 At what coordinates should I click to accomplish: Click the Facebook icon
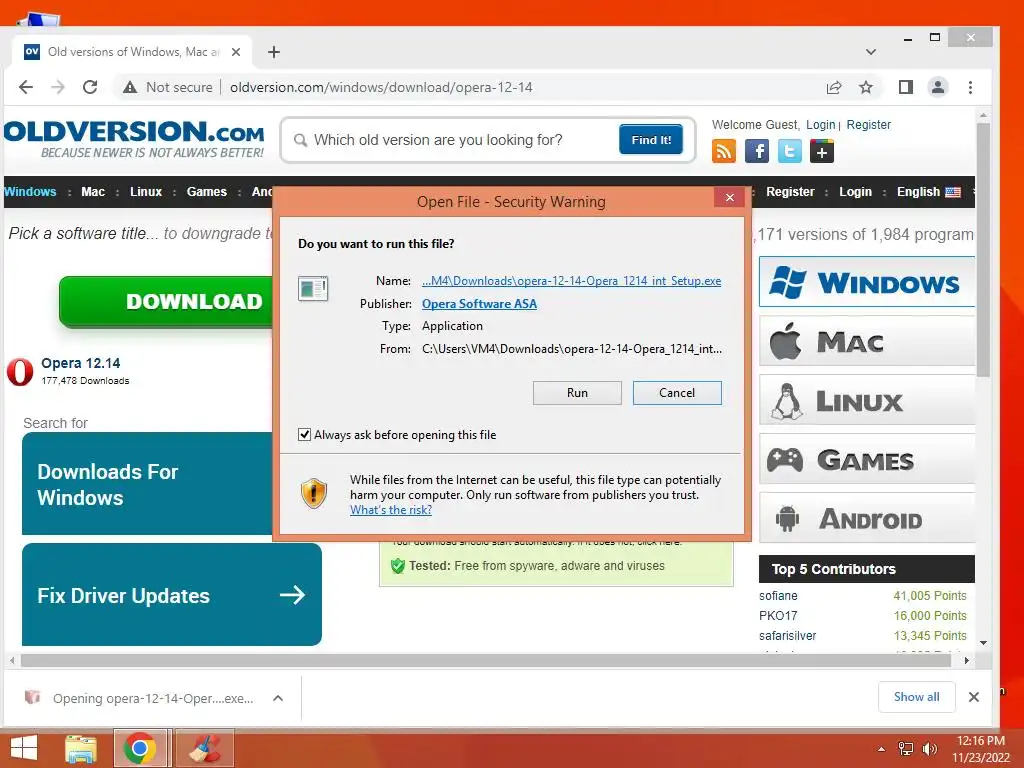[x=756, y=152]
